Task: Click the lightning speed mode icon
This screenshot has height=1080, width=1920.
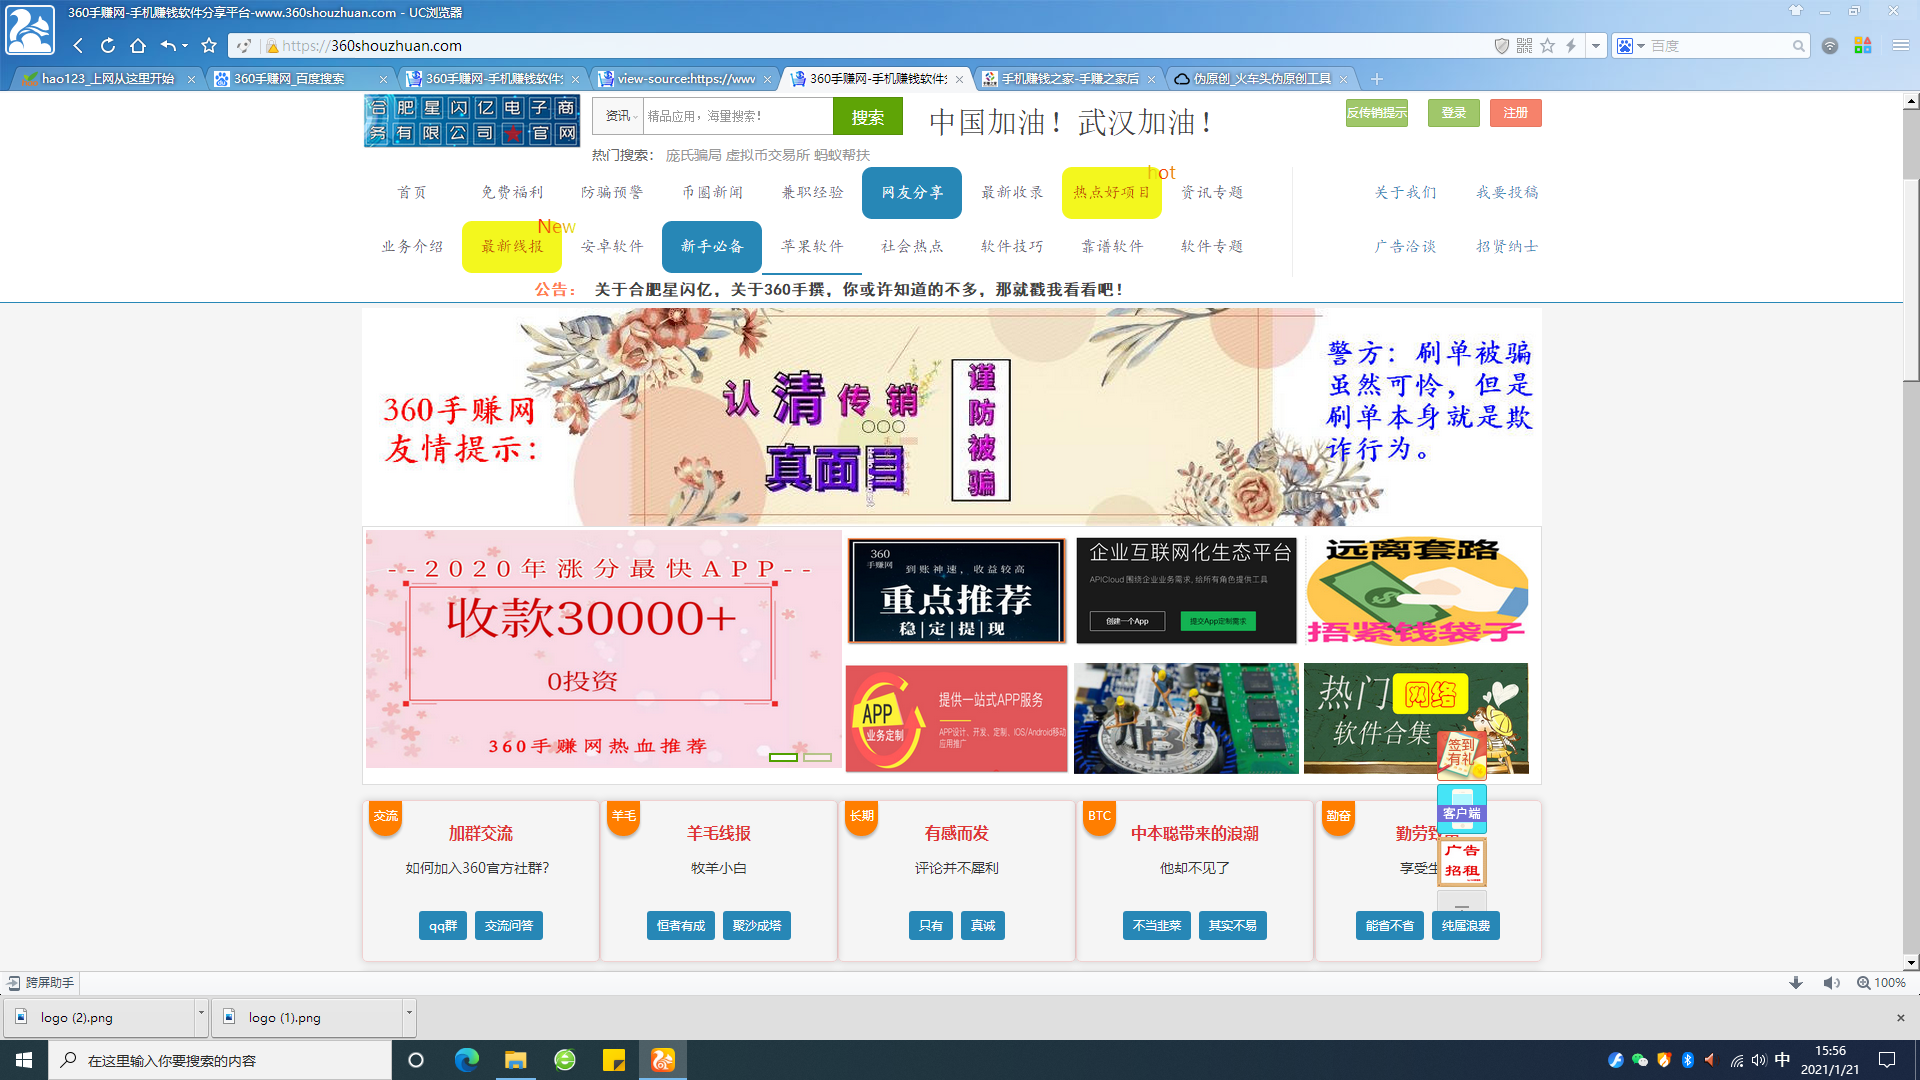Action: [x=1571, y=46]
